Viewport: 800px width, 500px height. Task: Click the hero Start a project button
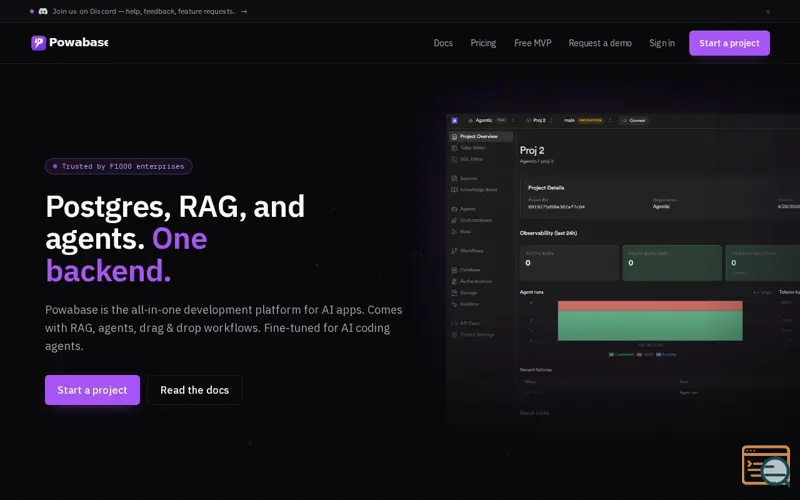92,390
